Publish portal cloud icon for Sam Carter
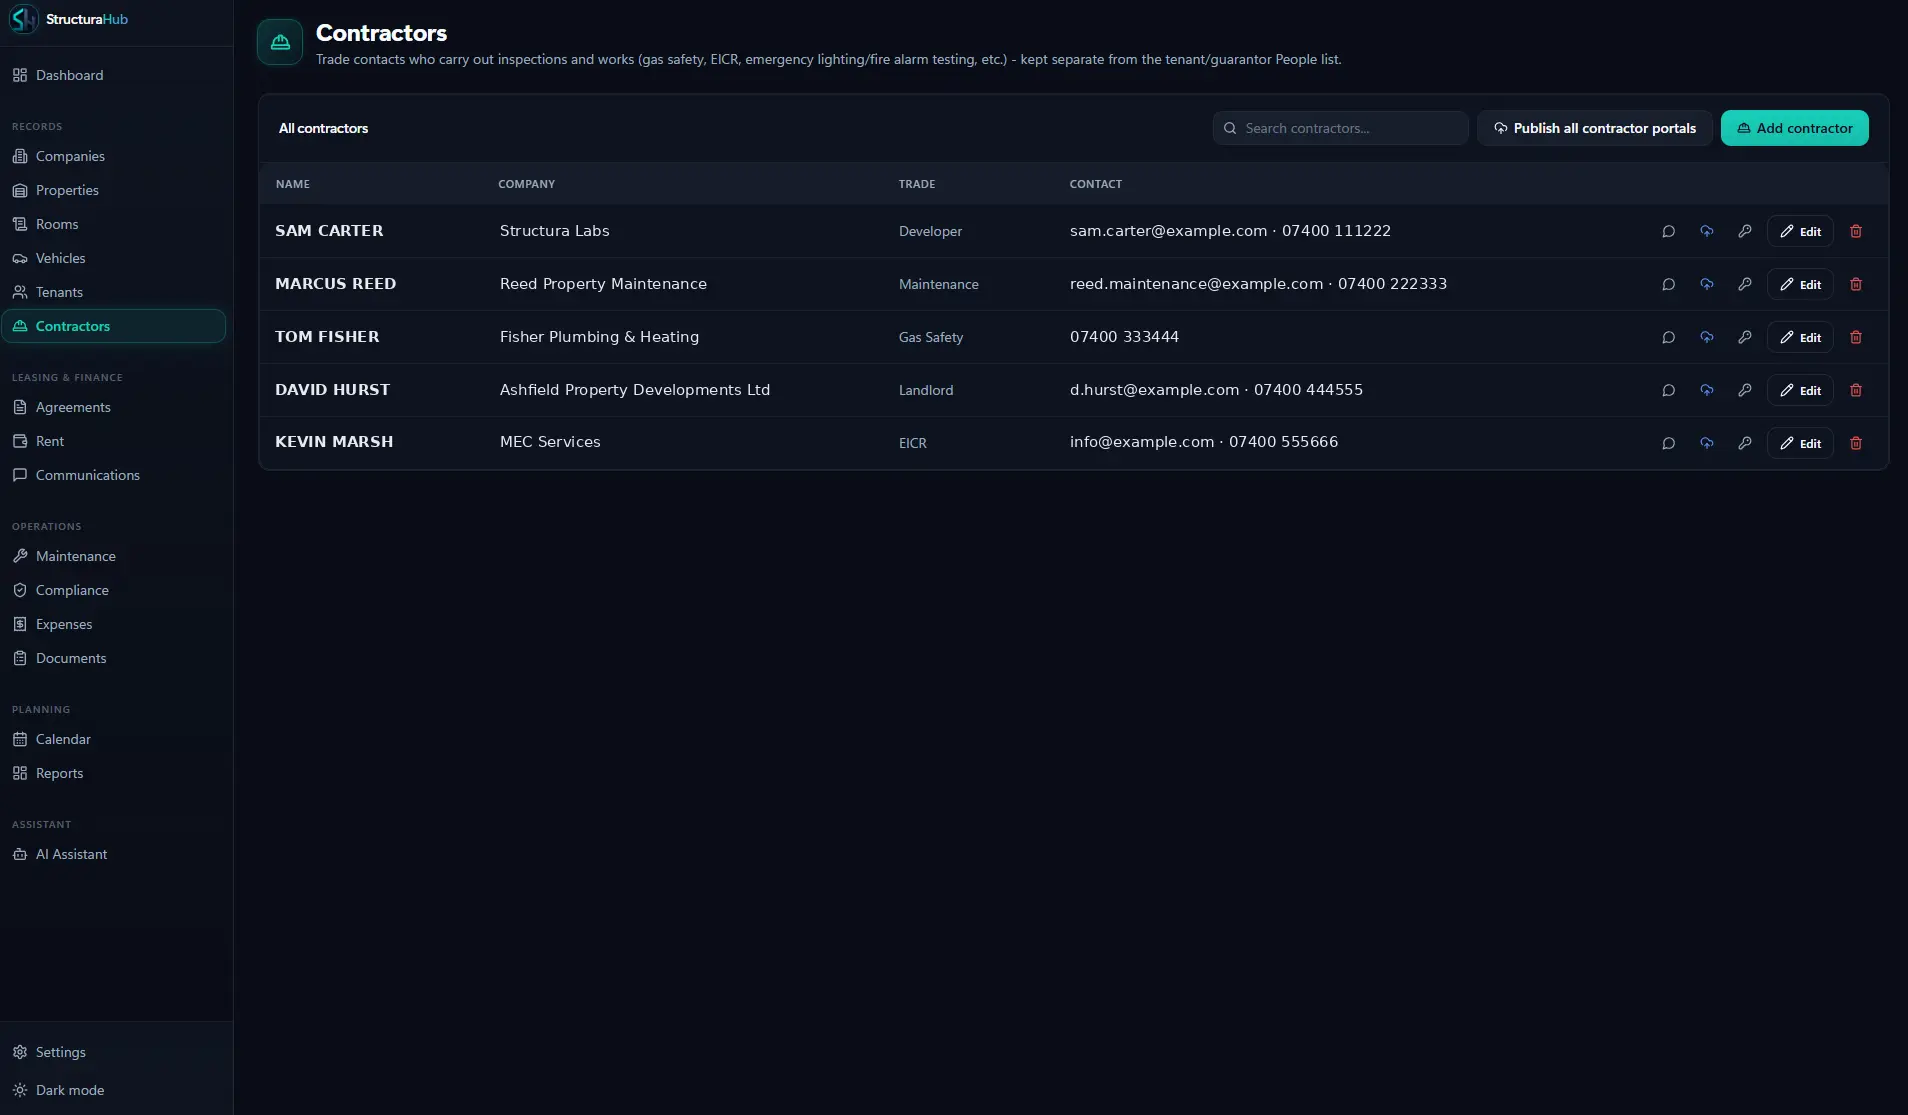The width and height of the screenshot is (1908, 1115). click(x=1706, y=231)
